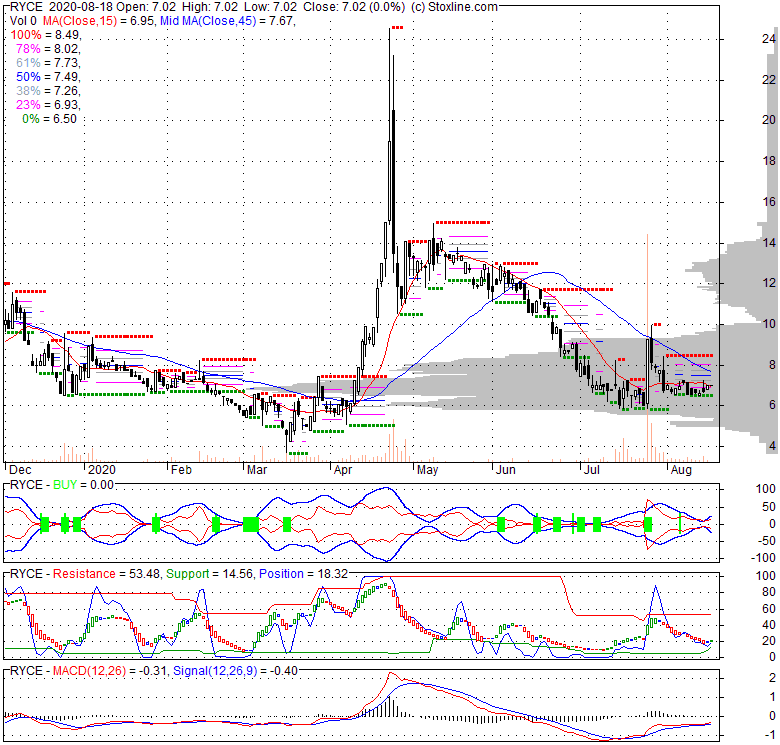Click the 'May' month axis label
Screen dimensions: 780x745
pyautogui.click(x=427, y=469)
